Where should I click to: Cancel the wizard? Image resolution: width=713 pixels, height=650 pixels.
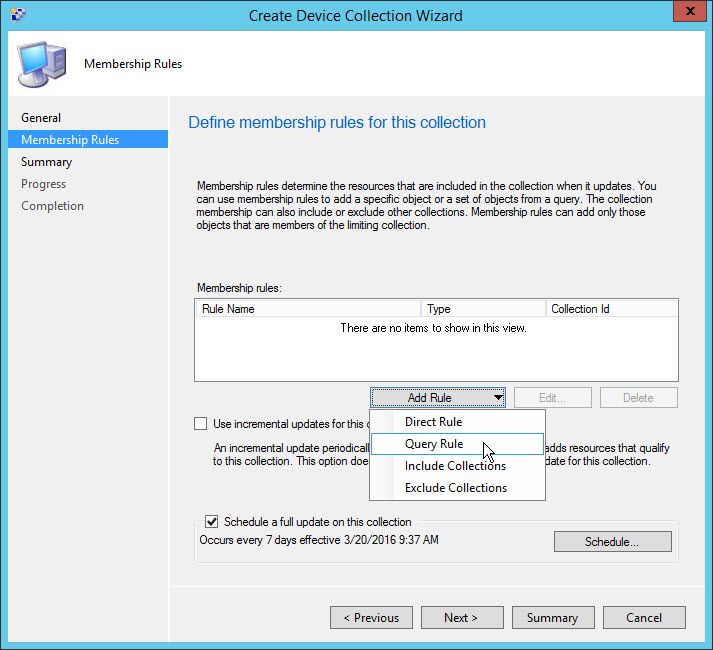click(644, 617)
